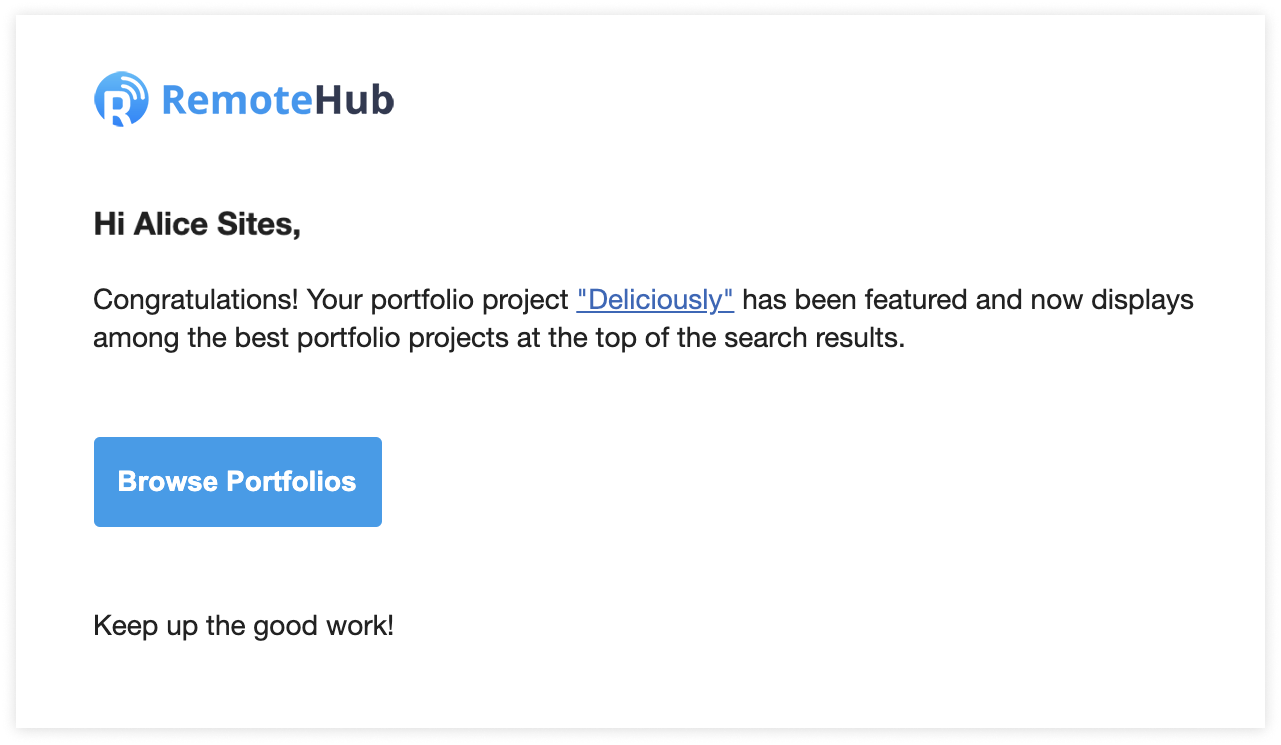Click the line starting "among the best"
The width and height of the screenshot is (1281, 745).
499,338
